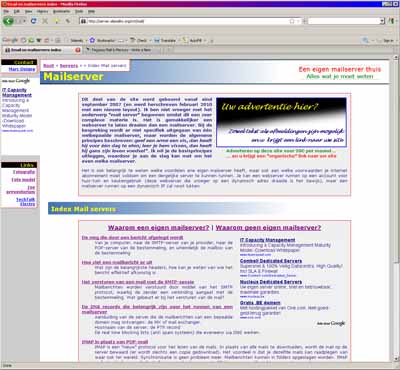Click the 'Waarom een eigen mailserver?' link

point(158,228)
